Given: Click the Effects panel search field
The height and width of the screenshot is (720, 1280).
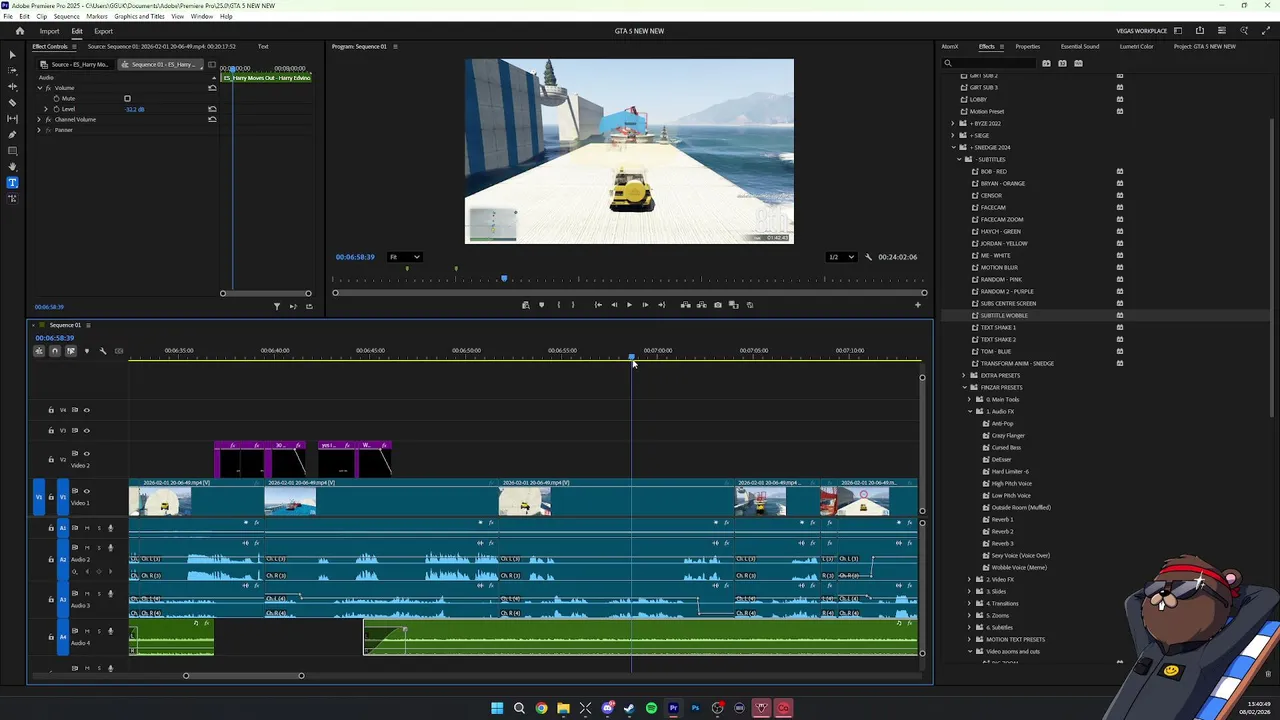Looking at the screenshot, I should (990, 63).
